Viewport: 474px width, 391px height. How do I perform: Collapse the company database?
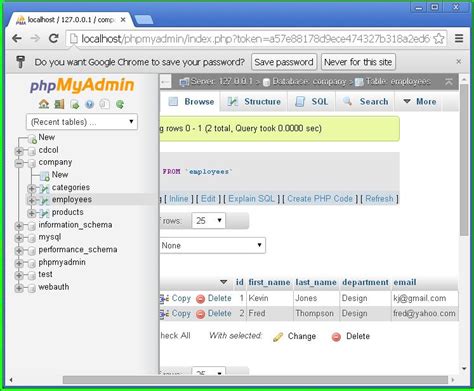tap(19, 163)
